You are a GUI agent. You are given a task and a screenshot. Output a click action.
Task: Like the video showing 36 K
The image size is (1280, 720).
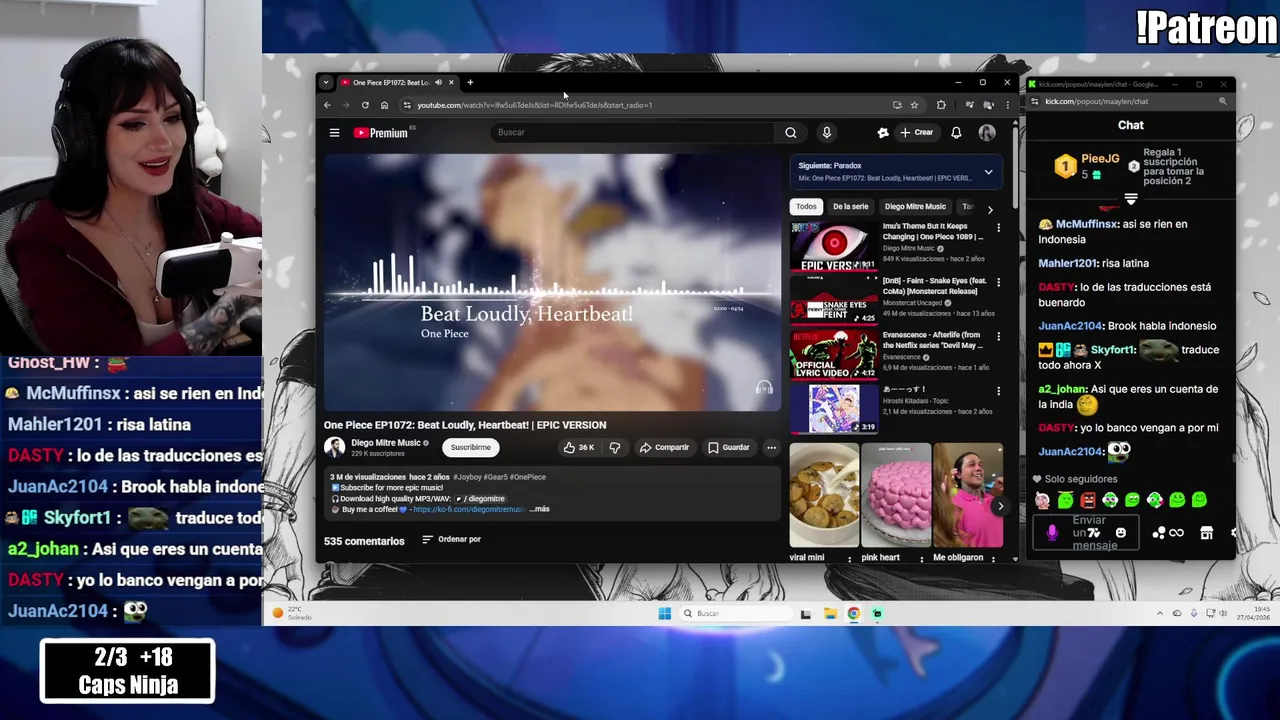[578, 447]
